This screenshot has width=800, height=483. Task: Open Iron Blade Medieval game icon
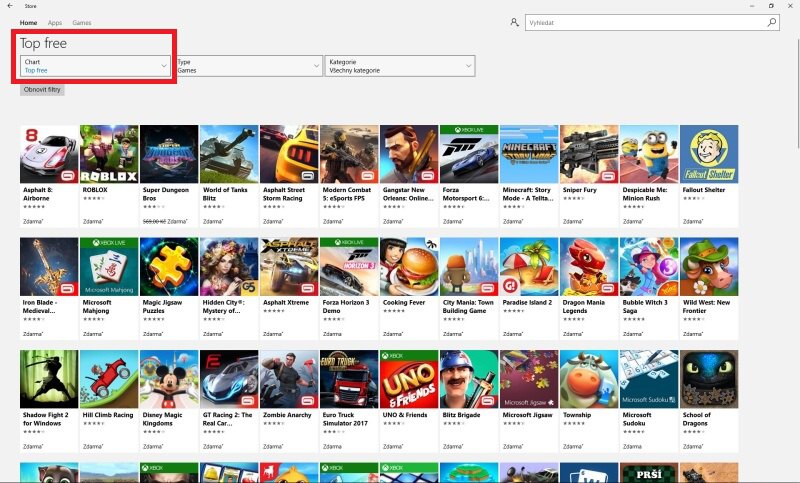(x=49, y=266)
